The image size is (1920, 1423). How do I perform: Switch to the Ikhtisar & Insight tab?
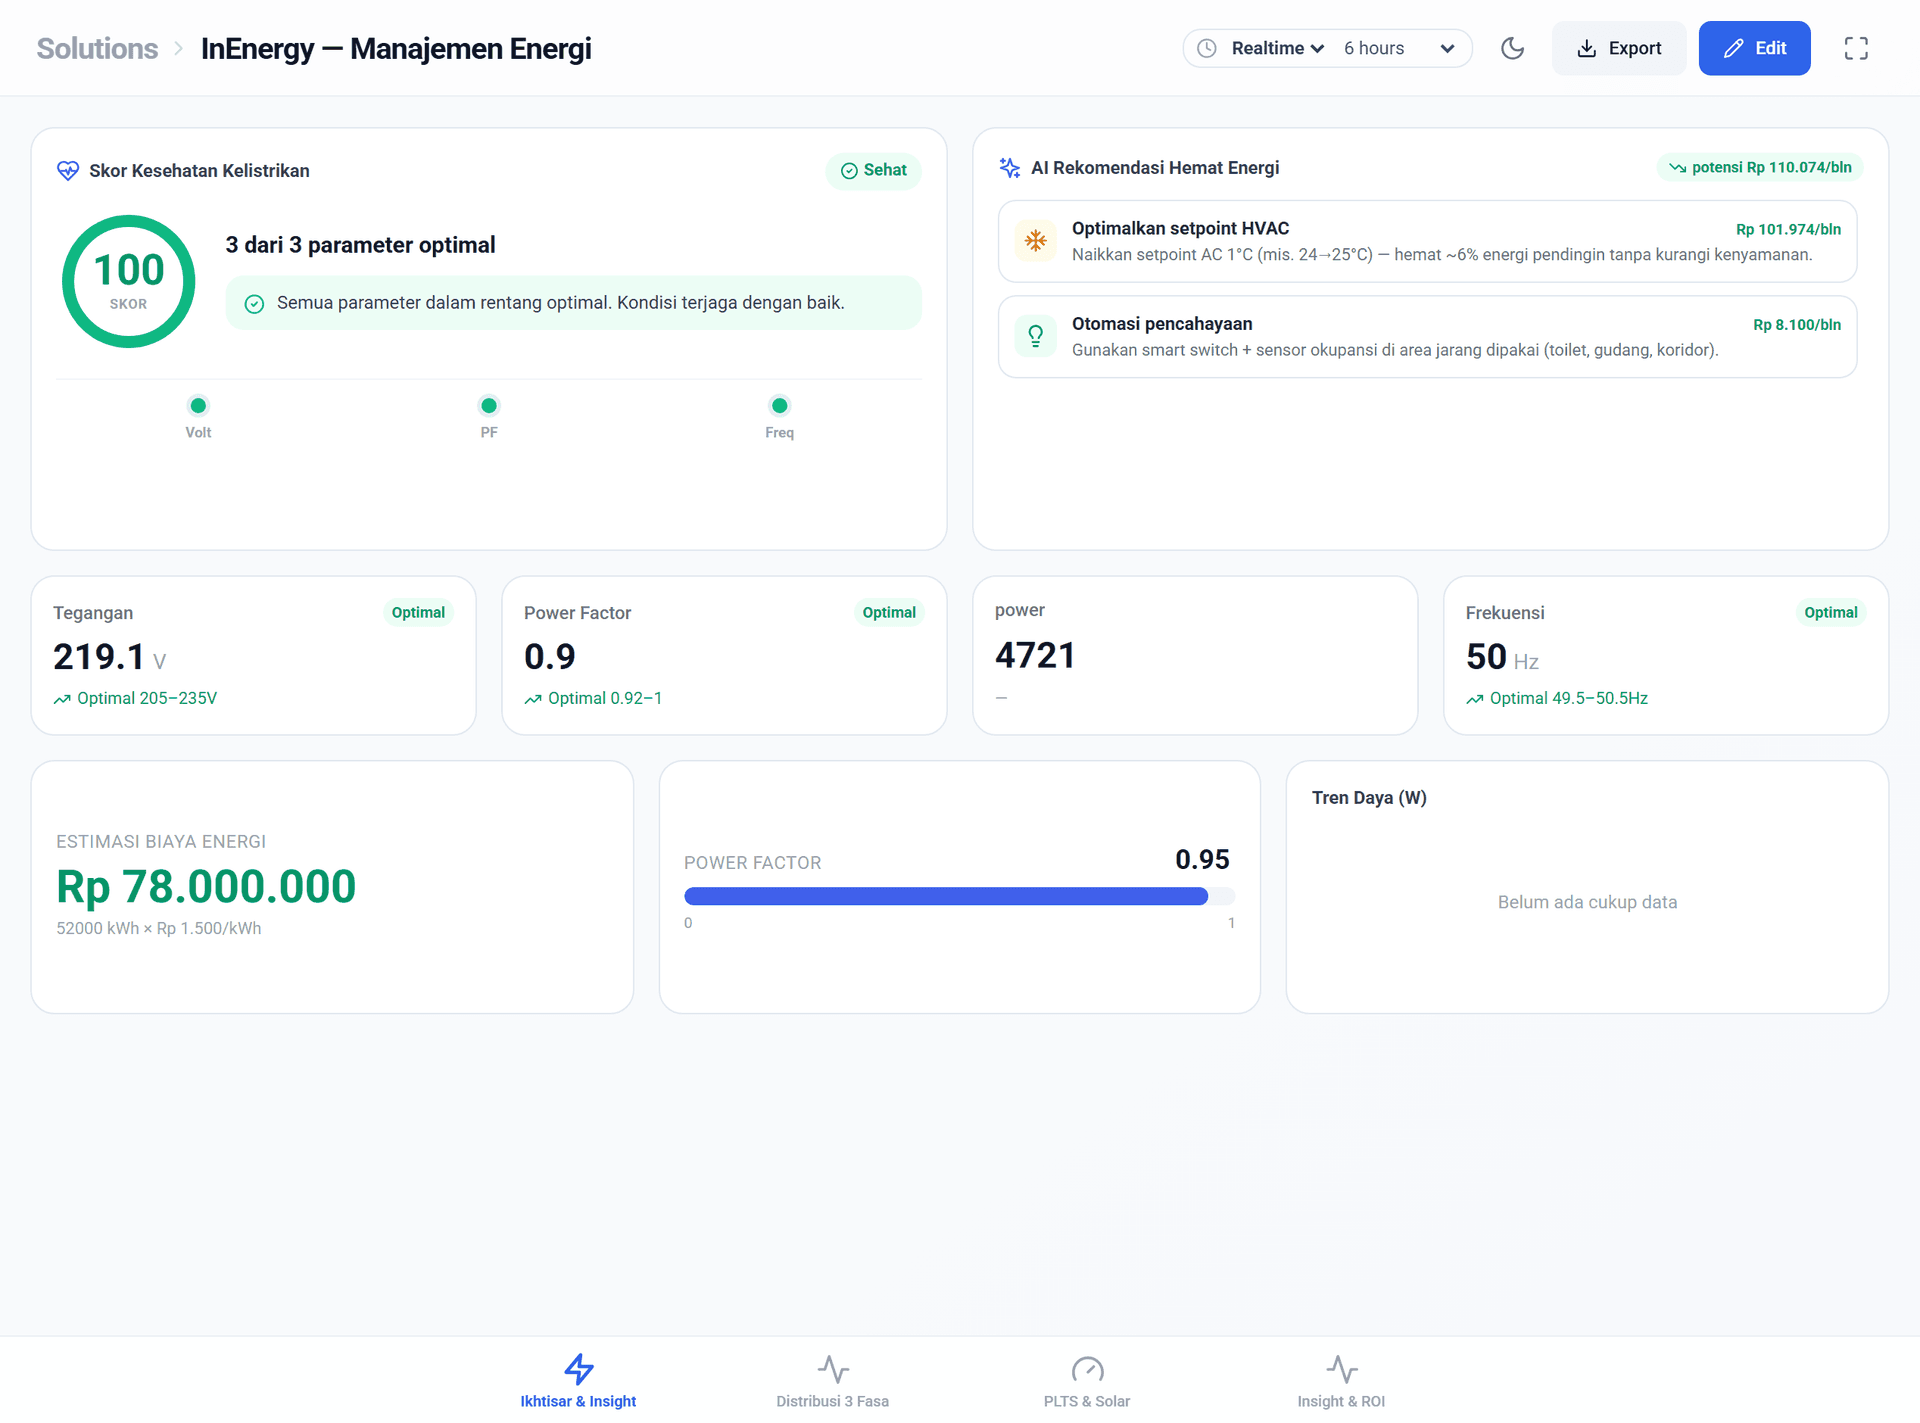(578, 1381)
